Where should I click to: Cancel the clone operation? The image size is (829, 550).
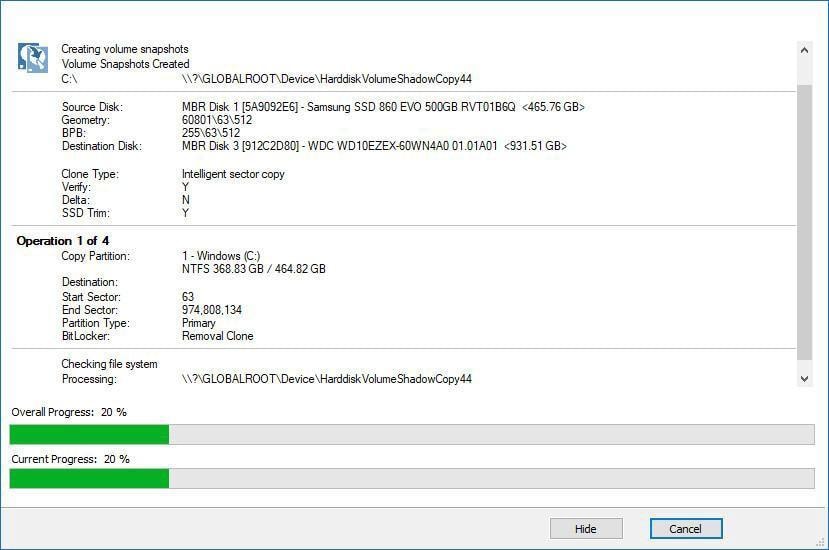[686, 528]
